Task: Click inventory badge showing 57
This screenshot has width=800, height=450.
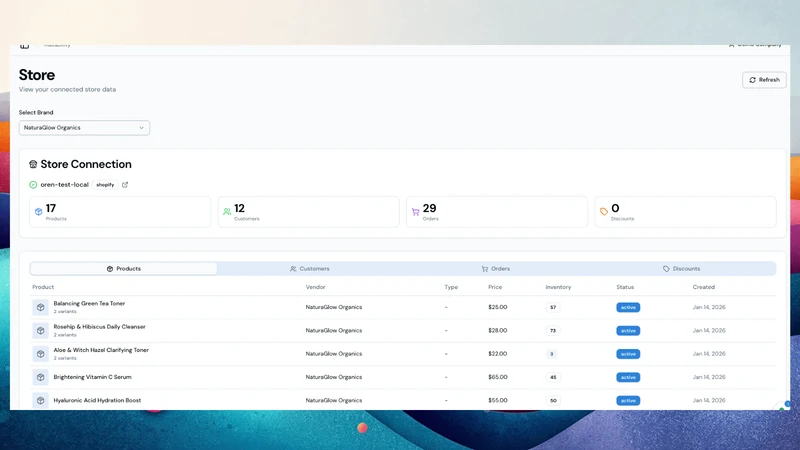Action: (553, 307)
